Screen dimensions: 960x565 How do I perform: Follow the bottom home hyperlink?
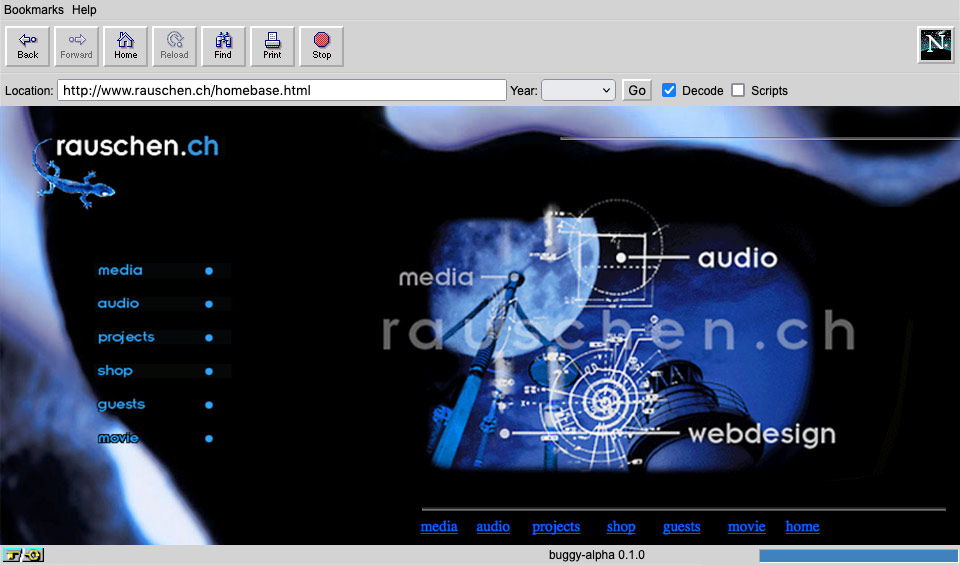coord(802,526)
